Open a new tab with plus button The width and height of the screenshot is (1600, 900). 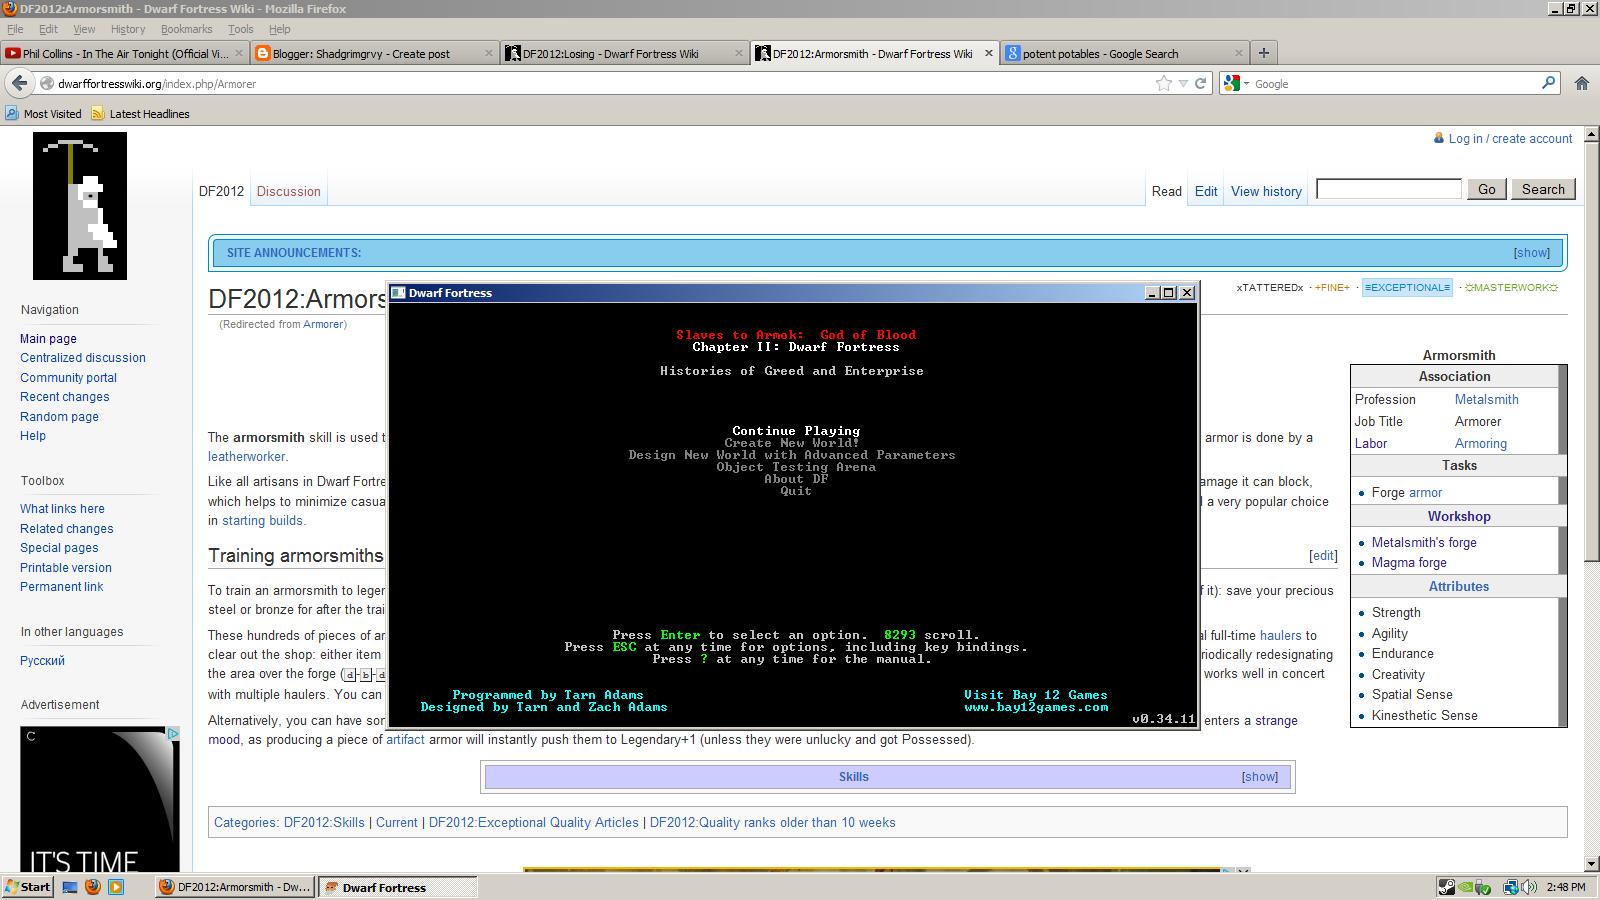(x=1264, y=53)
